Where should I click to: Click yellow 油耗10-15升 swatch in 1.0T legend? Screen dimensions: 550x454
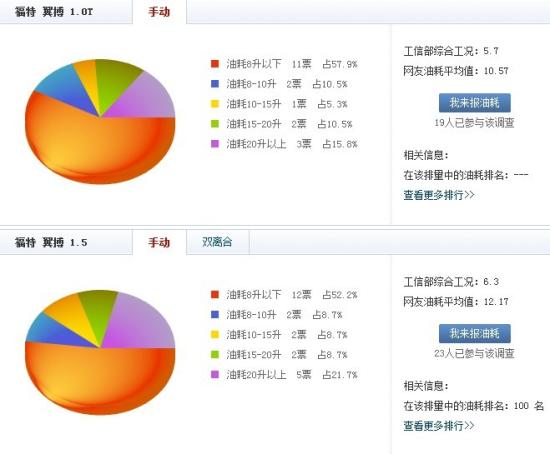[215, 104]
